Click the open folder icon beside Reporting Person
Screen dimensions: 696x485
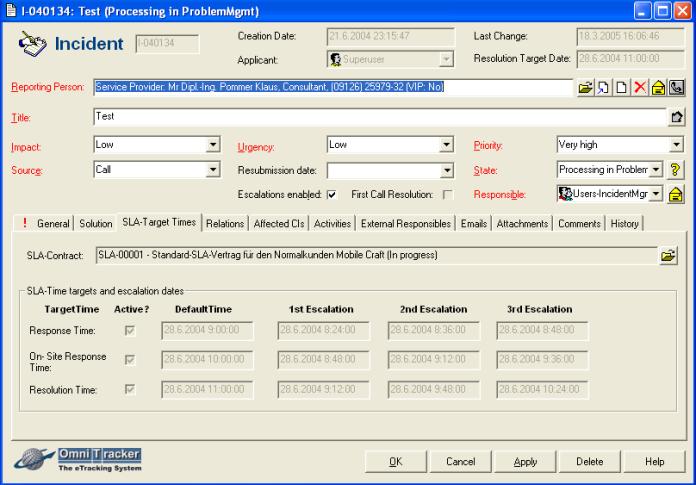pos(585,88)
